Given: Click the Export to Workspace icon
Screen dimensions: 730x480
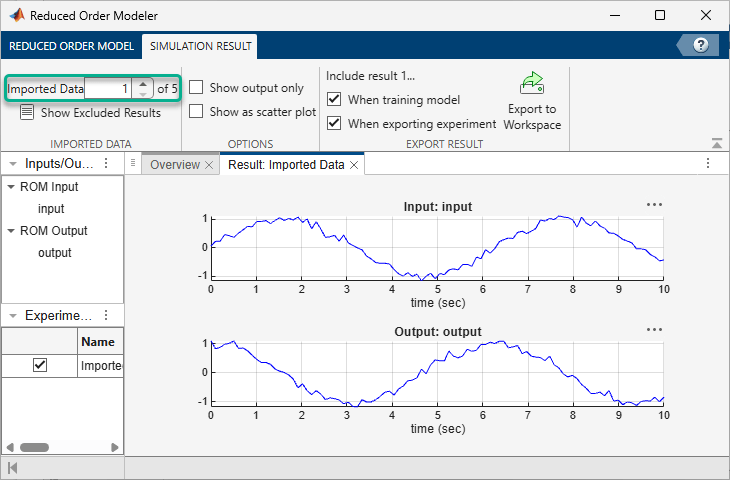Looking at the screenshot, I should tap(532, 82).
